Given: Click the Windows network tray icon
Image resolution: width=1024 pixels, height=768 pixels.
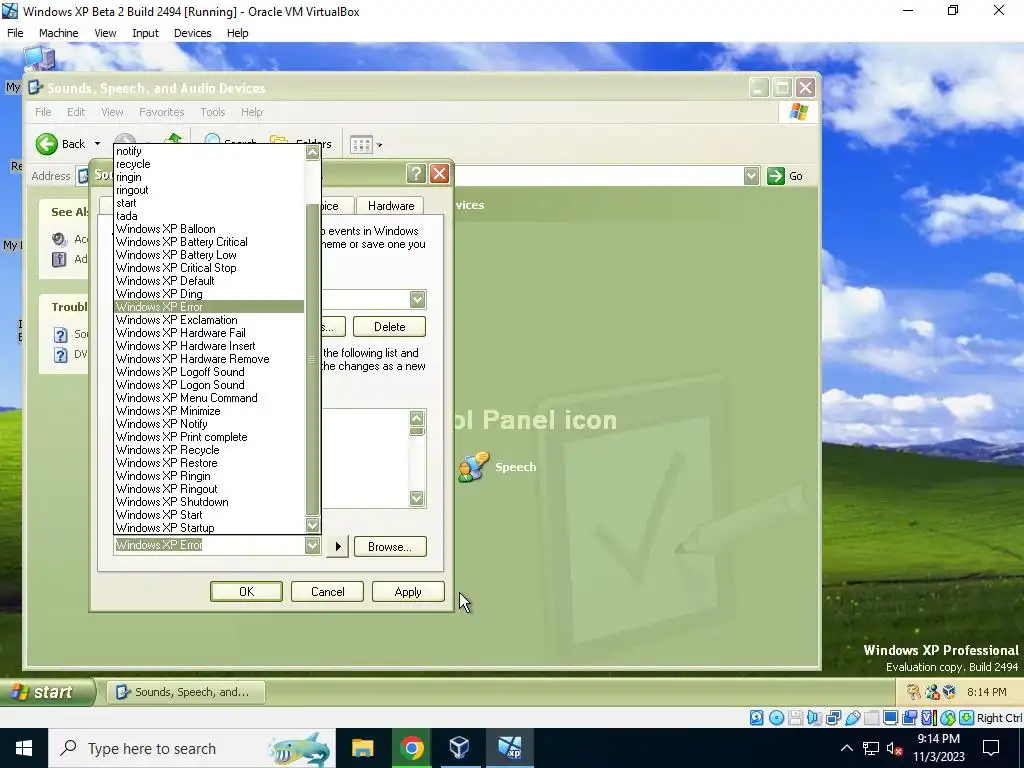Looking at the screenshot, I should (871, 748).
